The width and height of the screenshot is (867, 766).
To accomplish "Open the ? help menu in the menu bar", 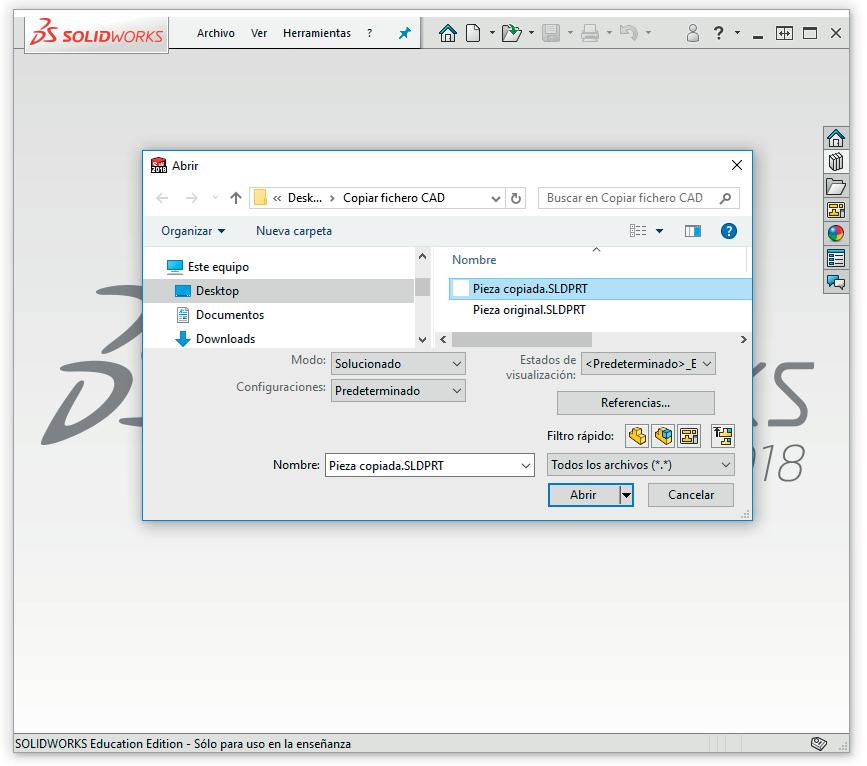I will pyautogui.click(x=369, y=33).
